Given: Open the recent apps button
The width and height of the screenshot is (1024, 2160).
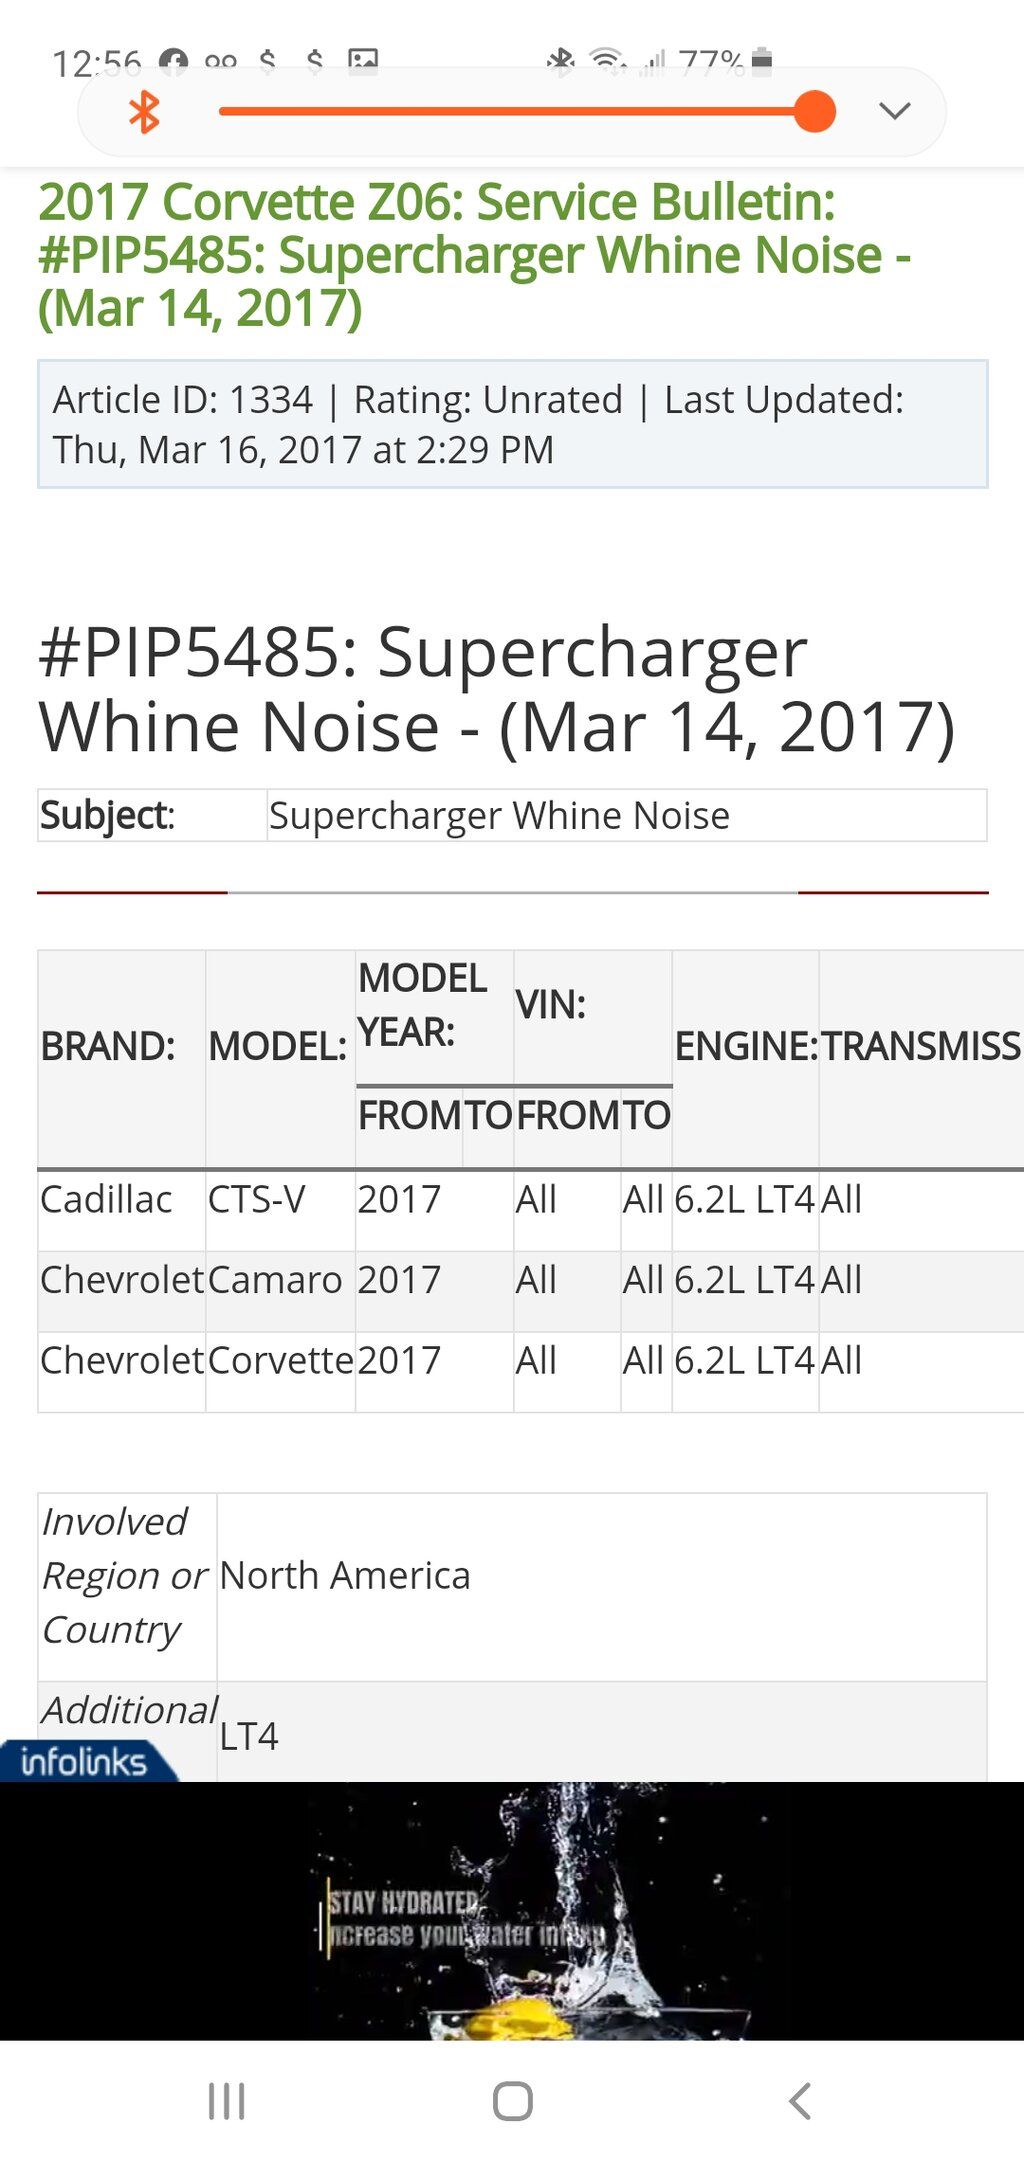Looking at the screenshot, I should [x=226, y=2101].
